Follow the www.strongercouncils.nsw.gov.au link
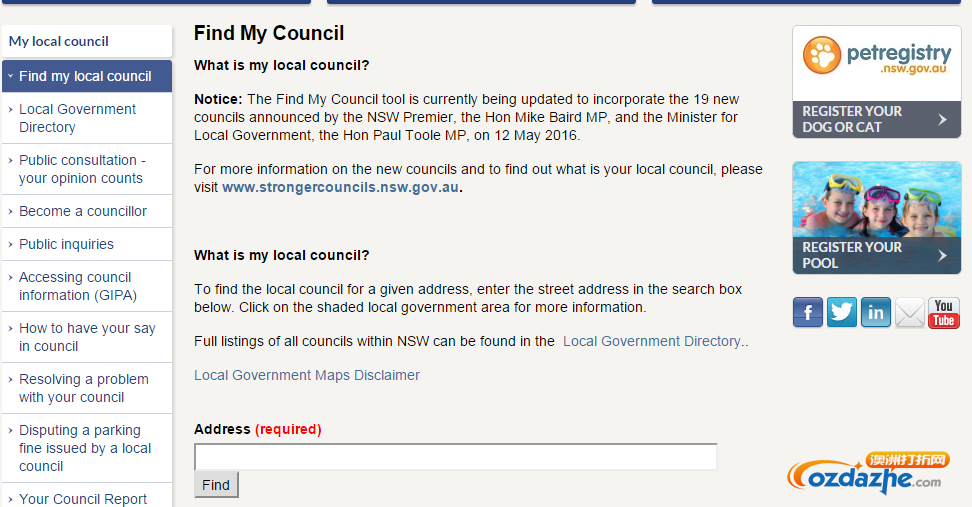The width and height of the screenshot is (972, 507). [x=340, y=187]
